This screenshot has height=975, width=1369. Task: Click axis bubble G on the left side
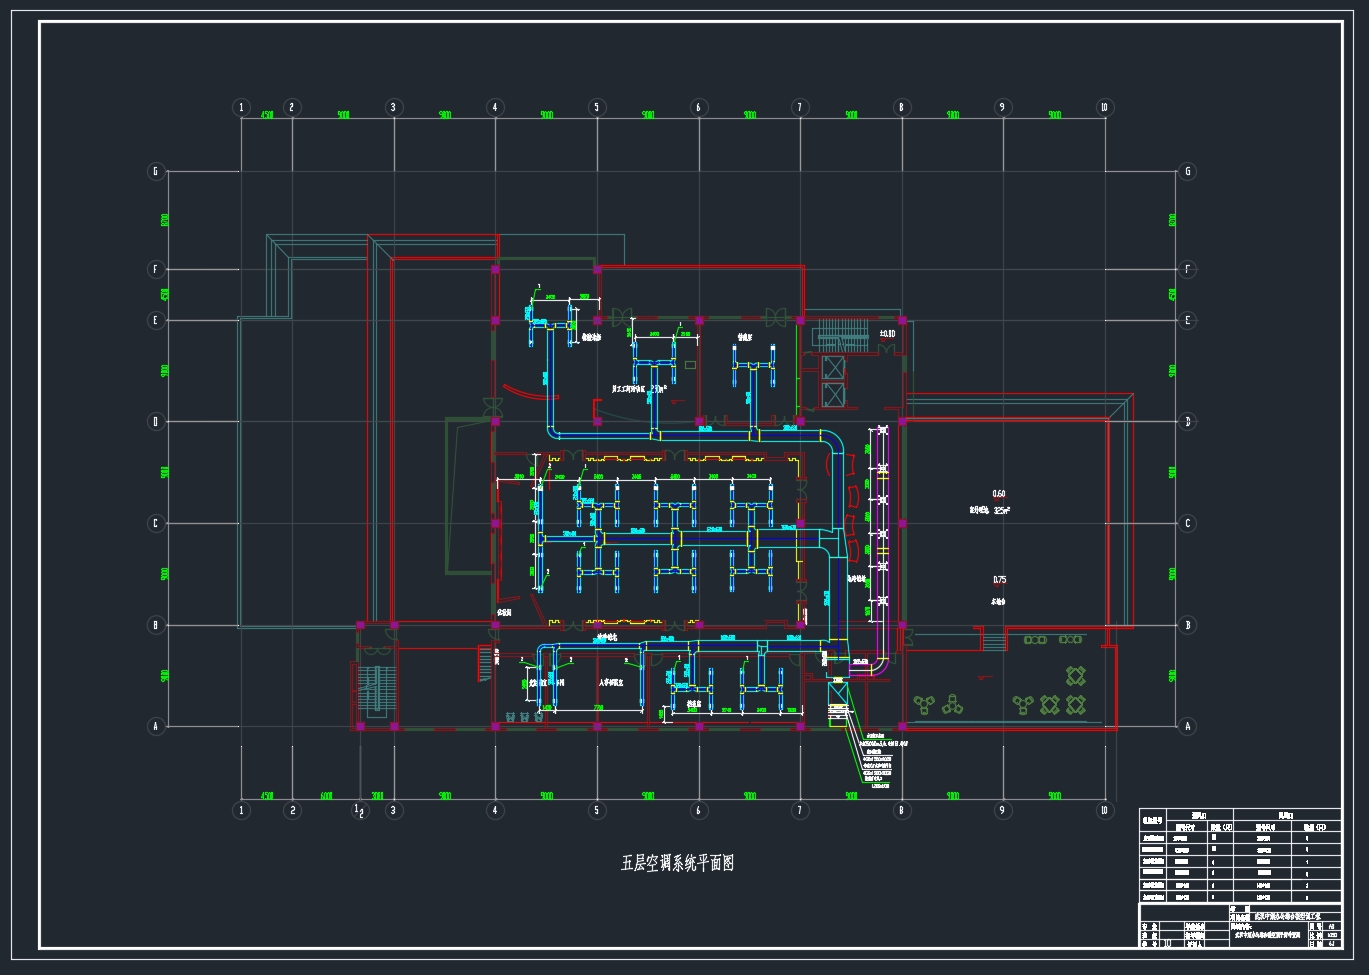tap(156, 172)
